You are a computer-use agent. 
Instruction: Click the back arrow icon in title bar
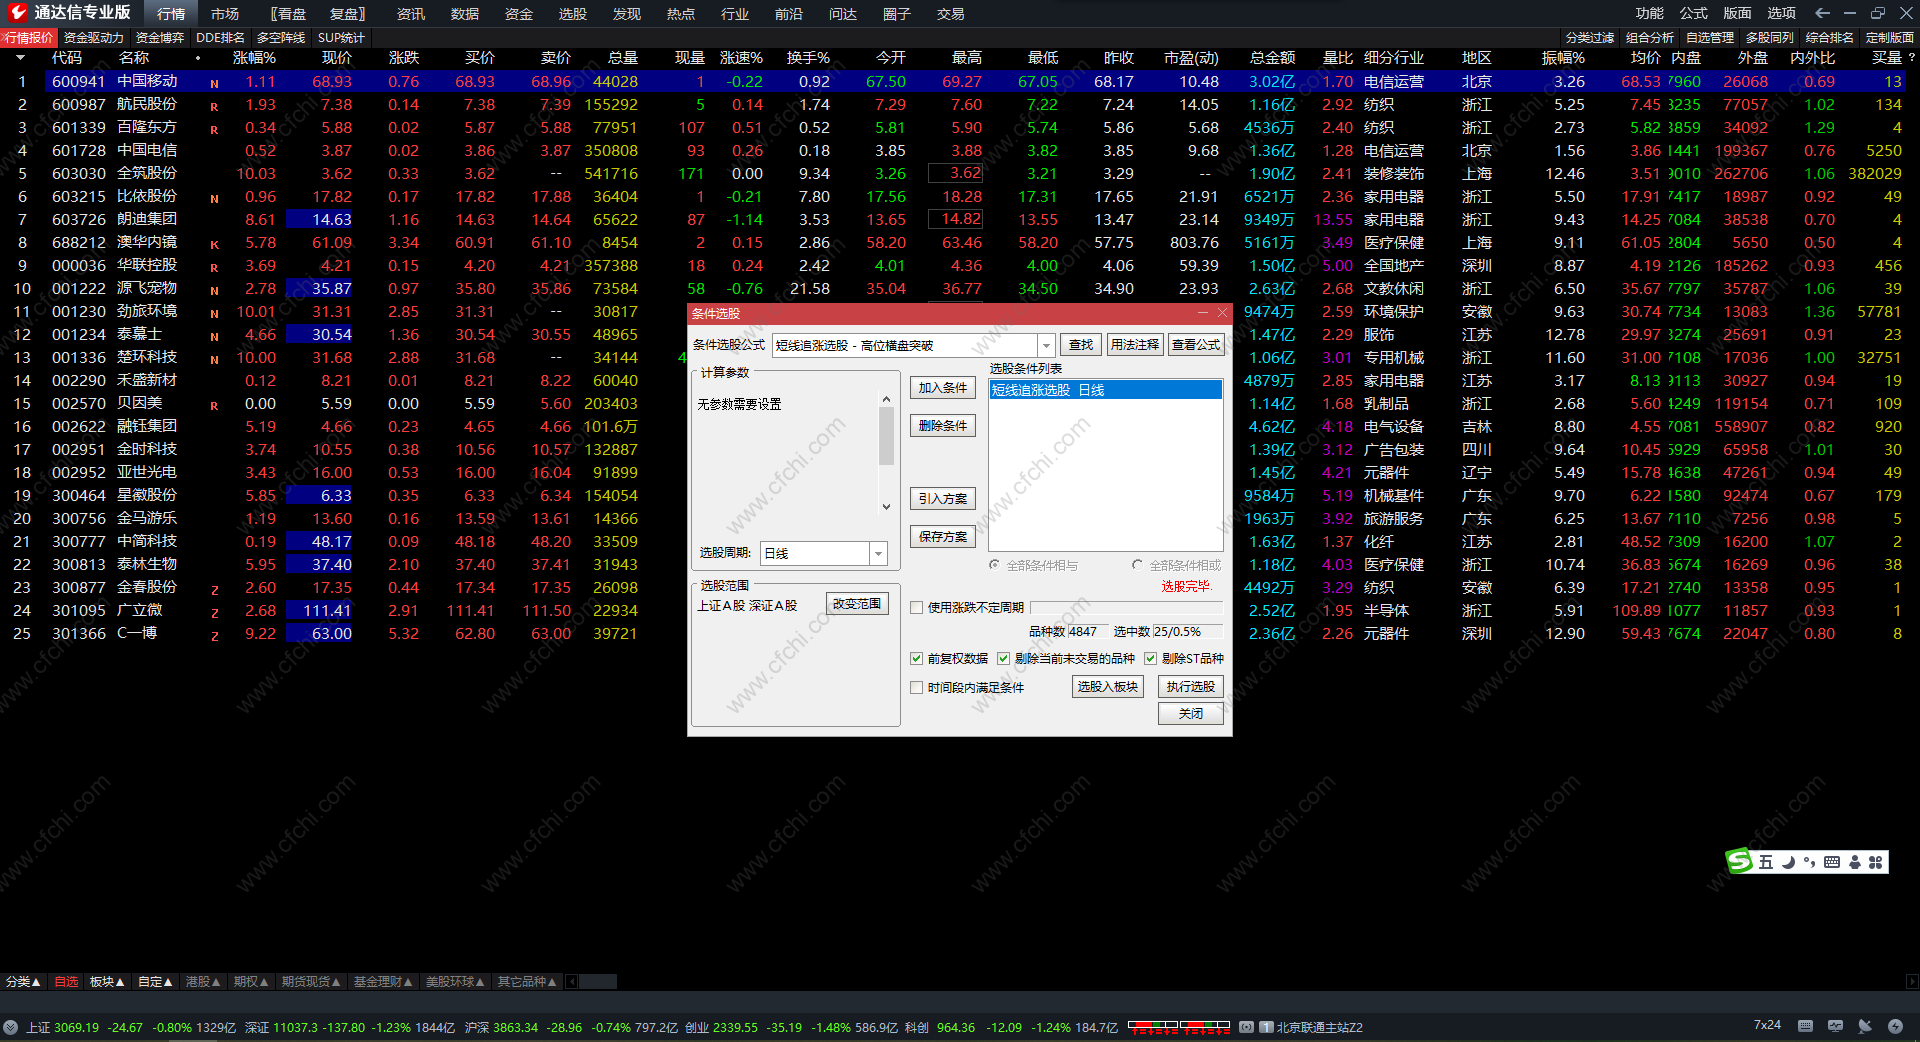pyautogui.click(x=1822, y=13)
